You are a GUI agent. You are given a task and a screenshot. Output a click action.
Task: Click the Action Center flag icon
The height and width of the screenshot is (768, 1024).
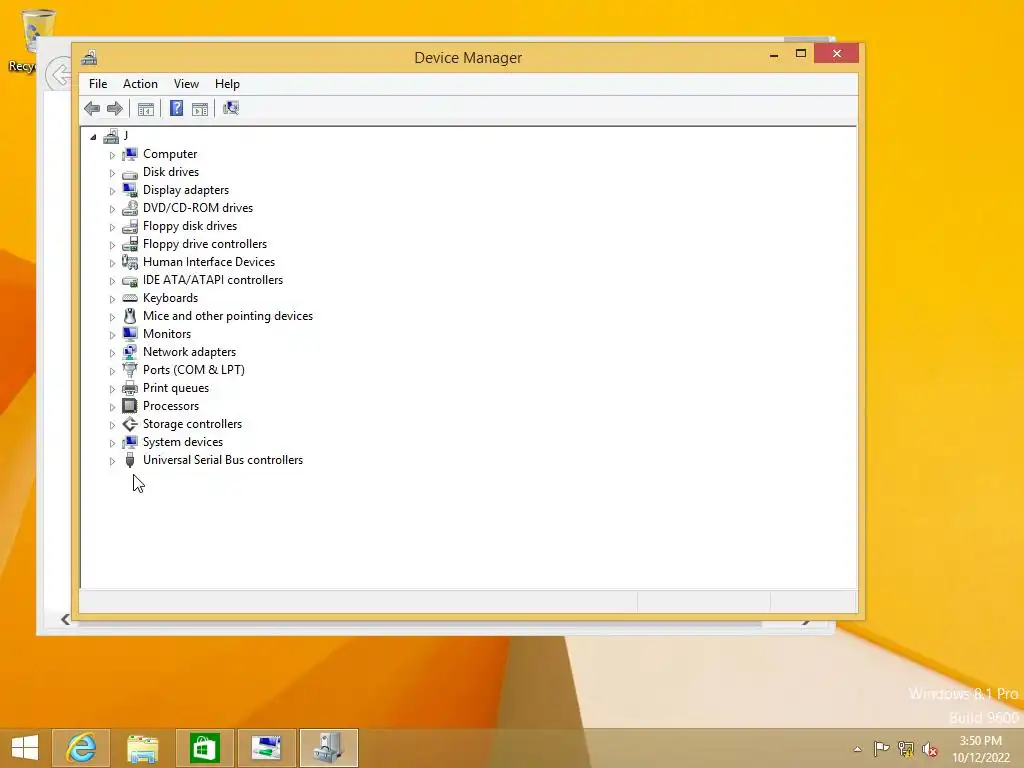pyautogui.click(x=881, y=749)
